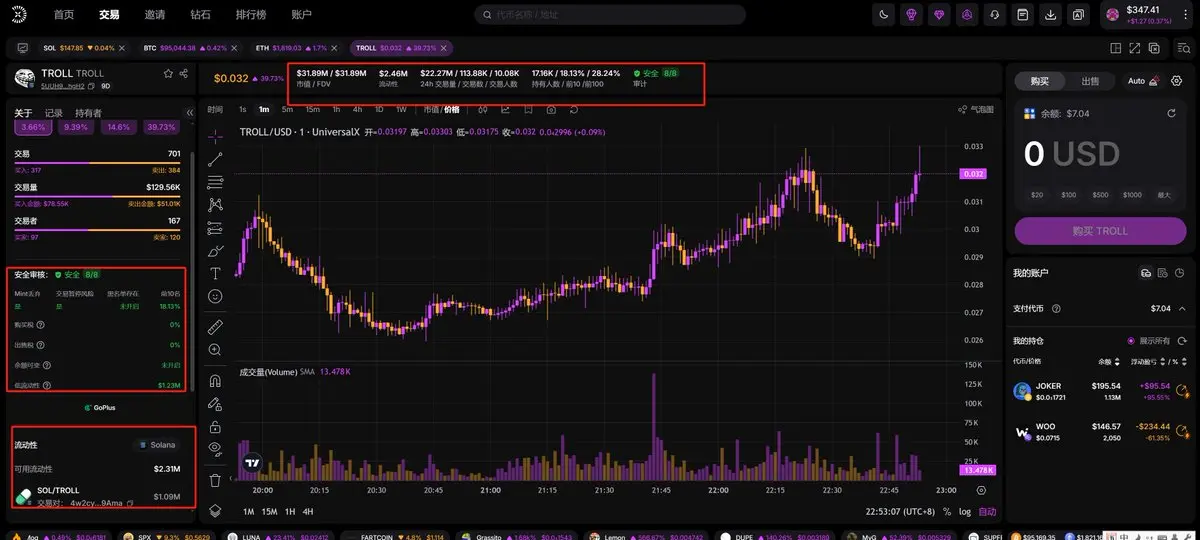The image size is (1200, 540).
Task: Toggle the dark mode moon icon
Action: coord(884,15)
